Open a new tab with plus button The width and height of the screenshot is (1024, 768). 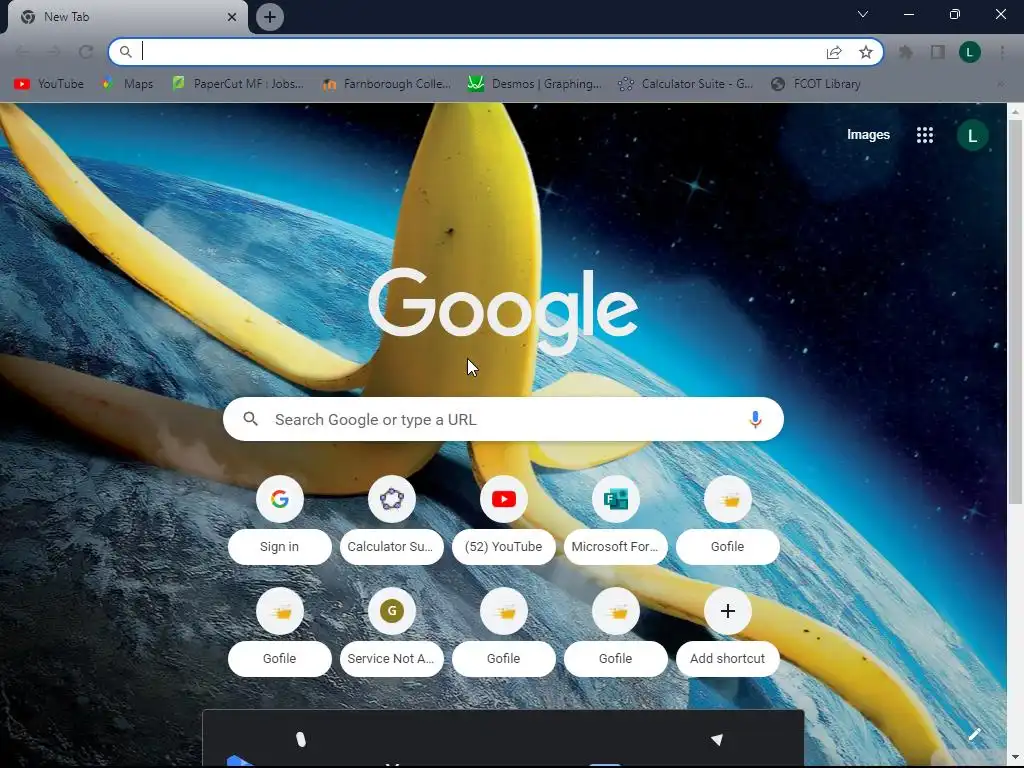coord(270,17)
